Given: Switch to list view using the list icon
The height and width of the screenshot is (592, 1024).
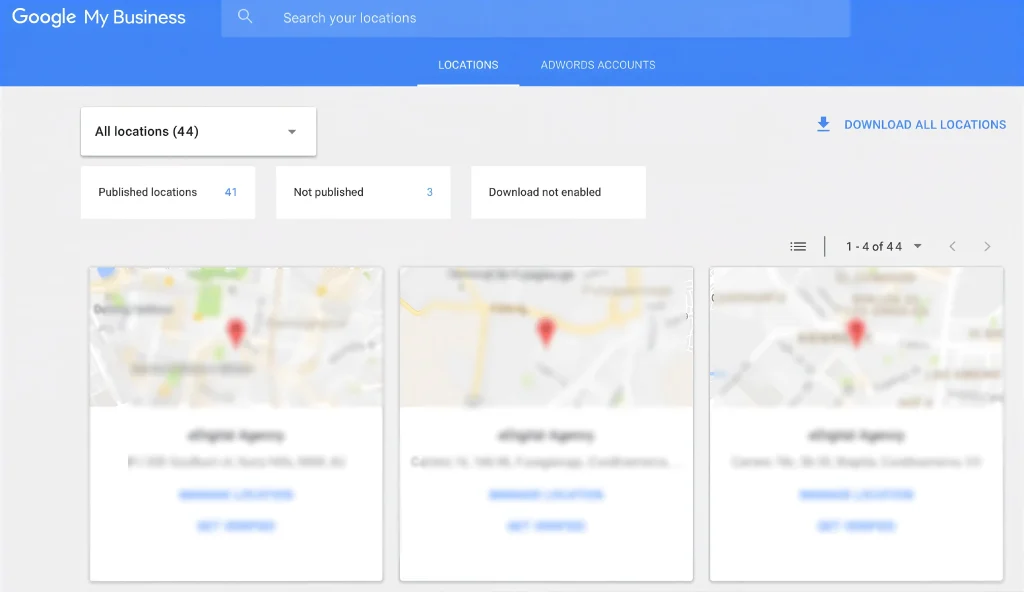Looking at the screenshot, I should click(x=798, y=245).
